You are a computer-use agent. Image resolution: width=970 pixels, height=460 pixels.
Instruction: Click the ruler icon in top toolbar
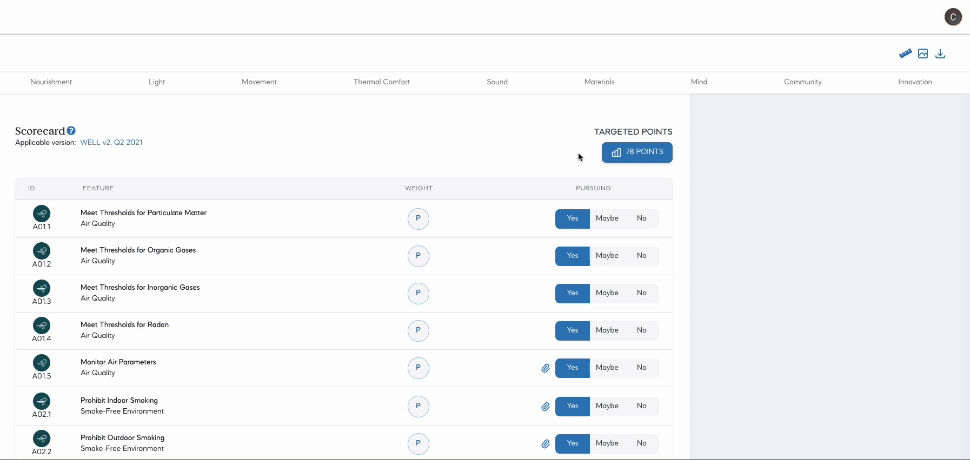(x=905, y=54)
